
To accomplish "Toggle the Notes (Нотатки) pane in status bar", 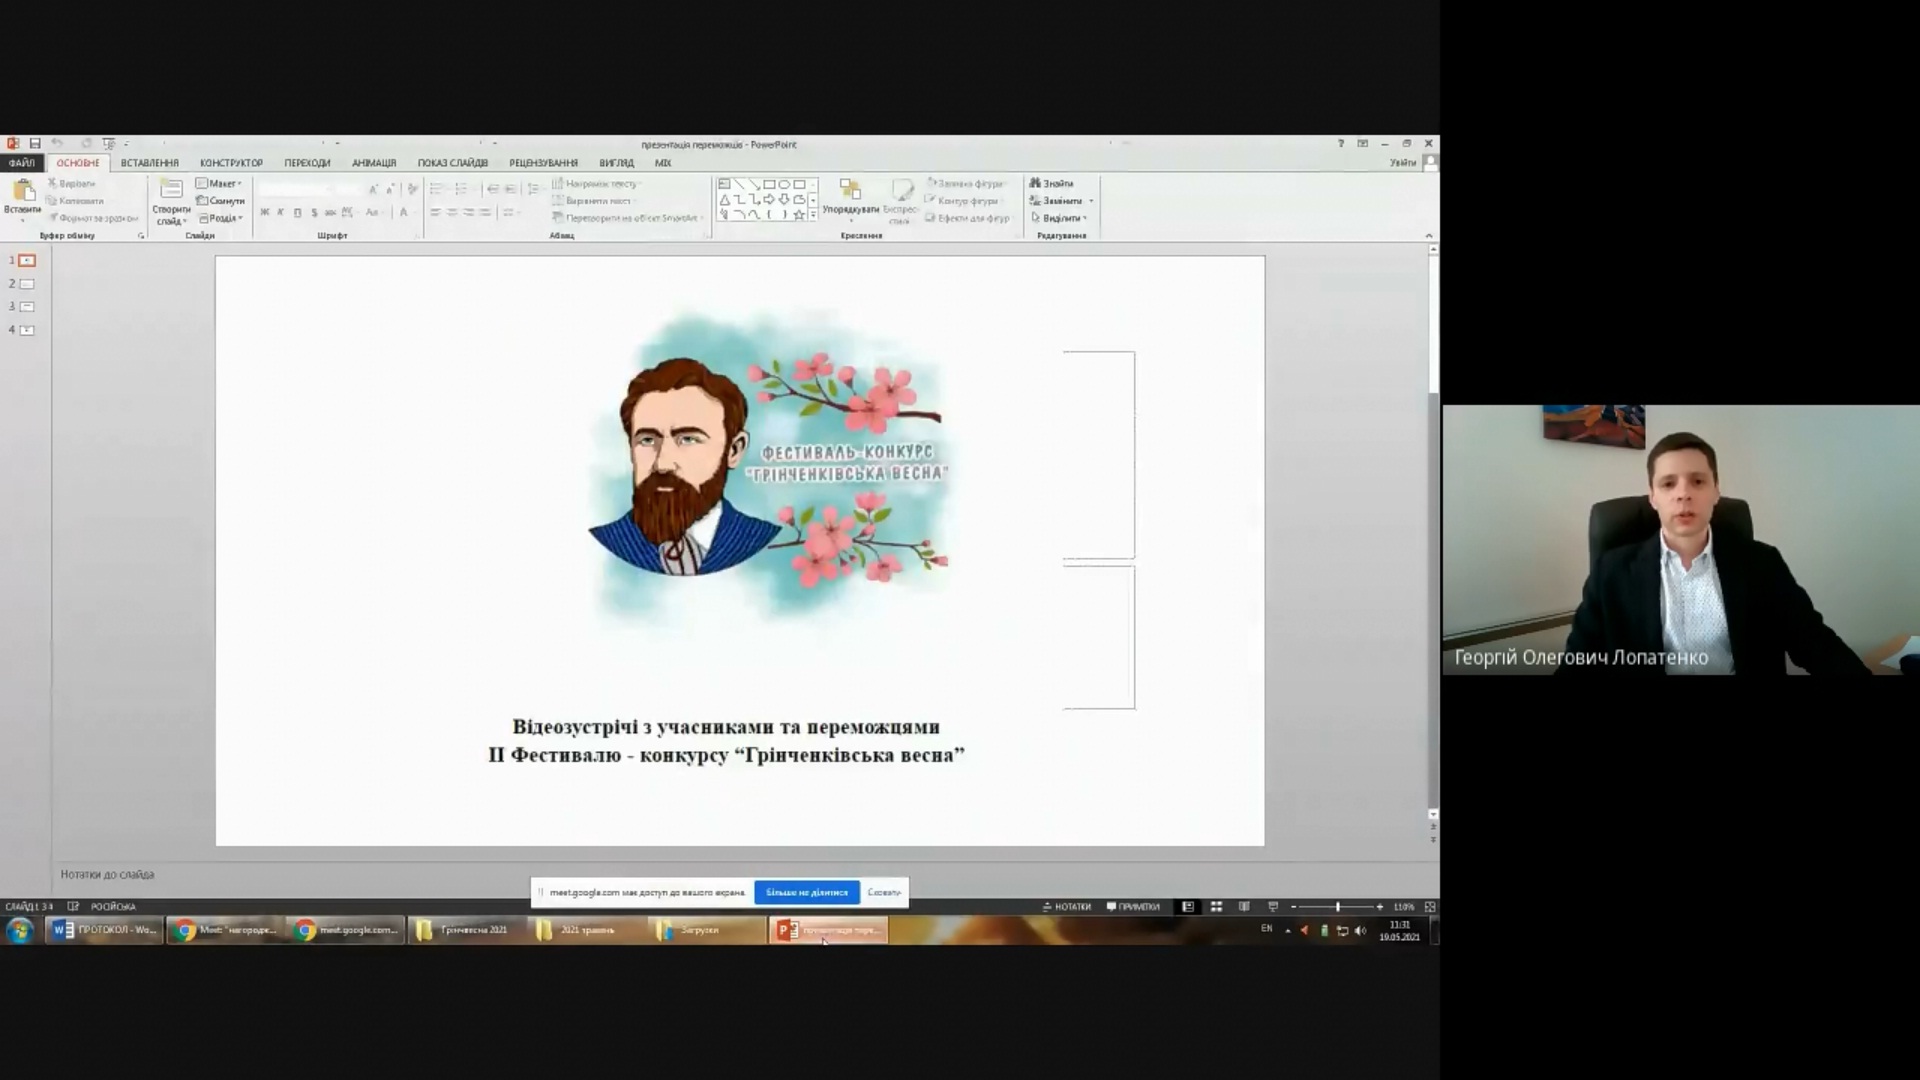I will pos(1066,907).
